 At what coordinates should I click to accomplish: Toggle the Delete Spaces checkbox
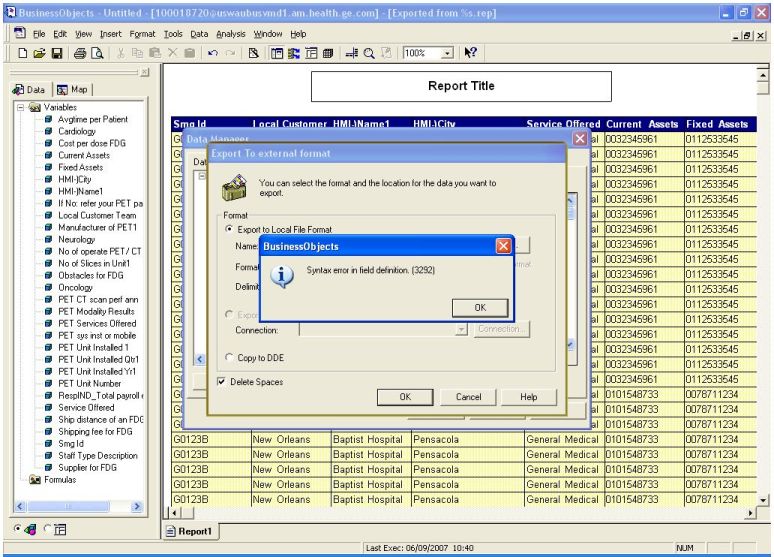(222, 381)
